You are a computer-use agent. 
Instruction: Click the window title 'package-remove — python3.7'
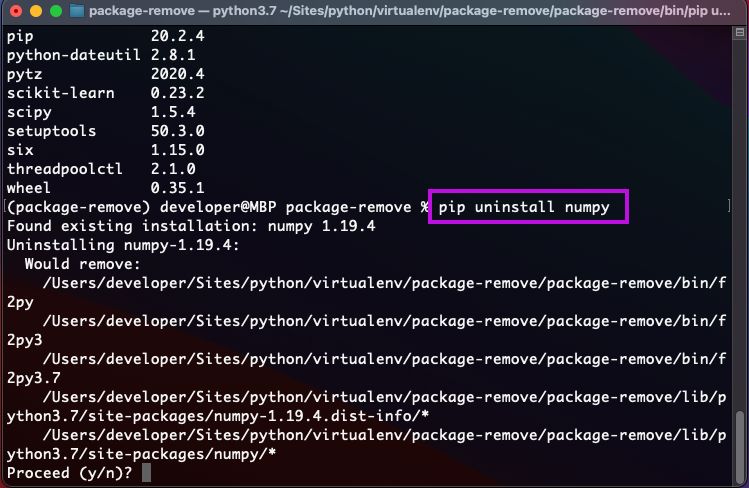pos(183,11)
